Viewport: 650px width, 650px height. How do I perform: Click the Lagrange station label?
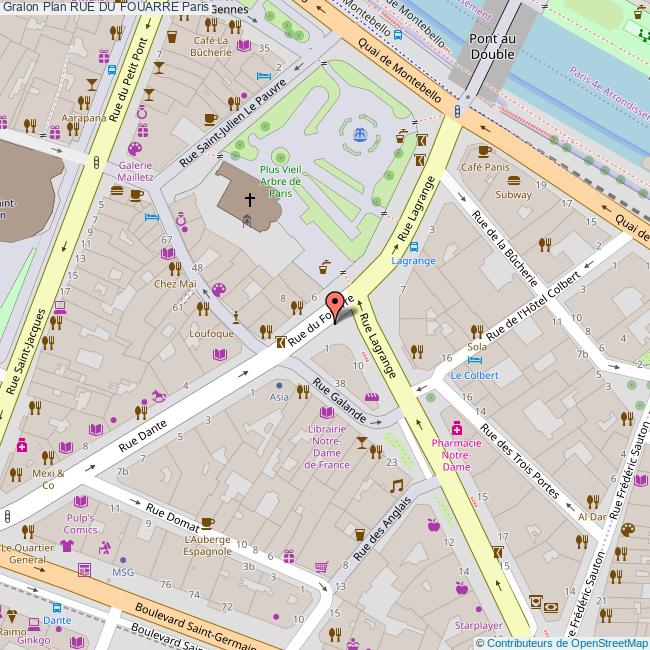click(413, 260)
